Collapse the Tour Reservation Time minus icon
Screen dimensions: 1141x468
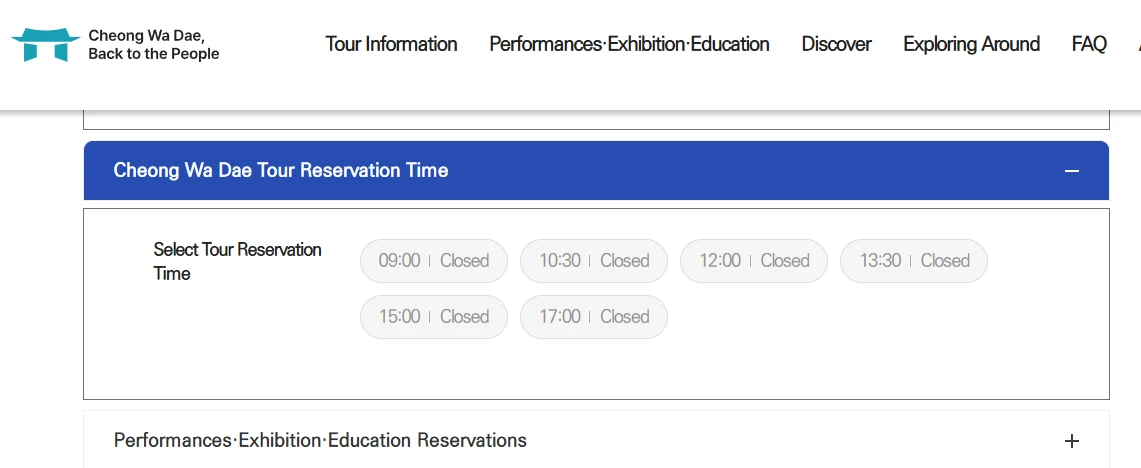pos(1072,171)
